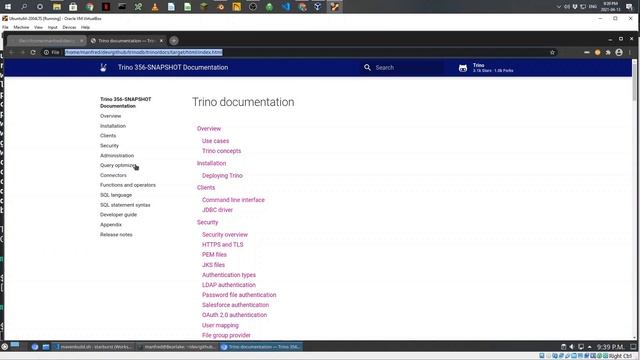Click the Trino bunny logo in header

coord(103,67)
